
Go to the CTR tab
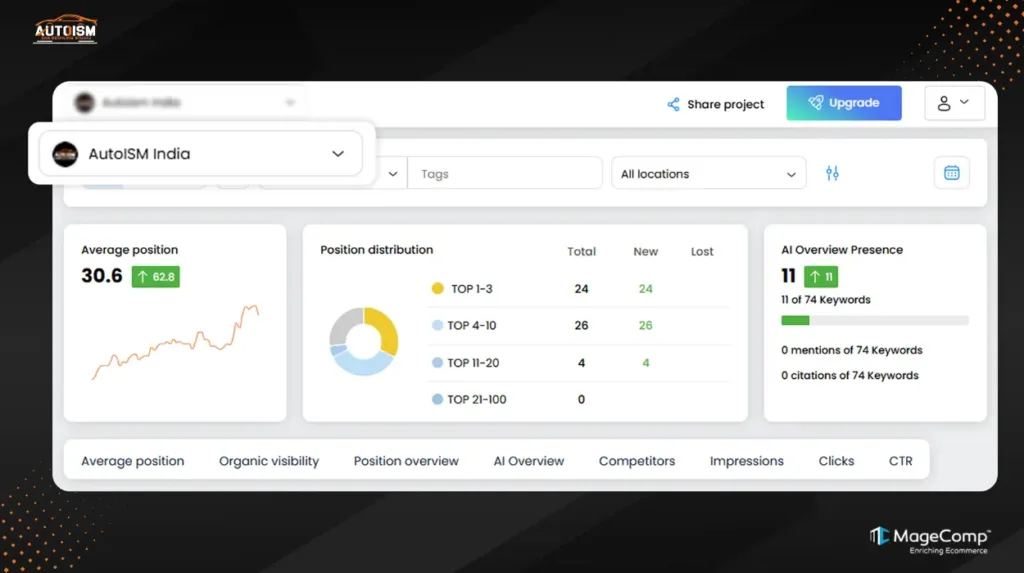click(900, 461)
